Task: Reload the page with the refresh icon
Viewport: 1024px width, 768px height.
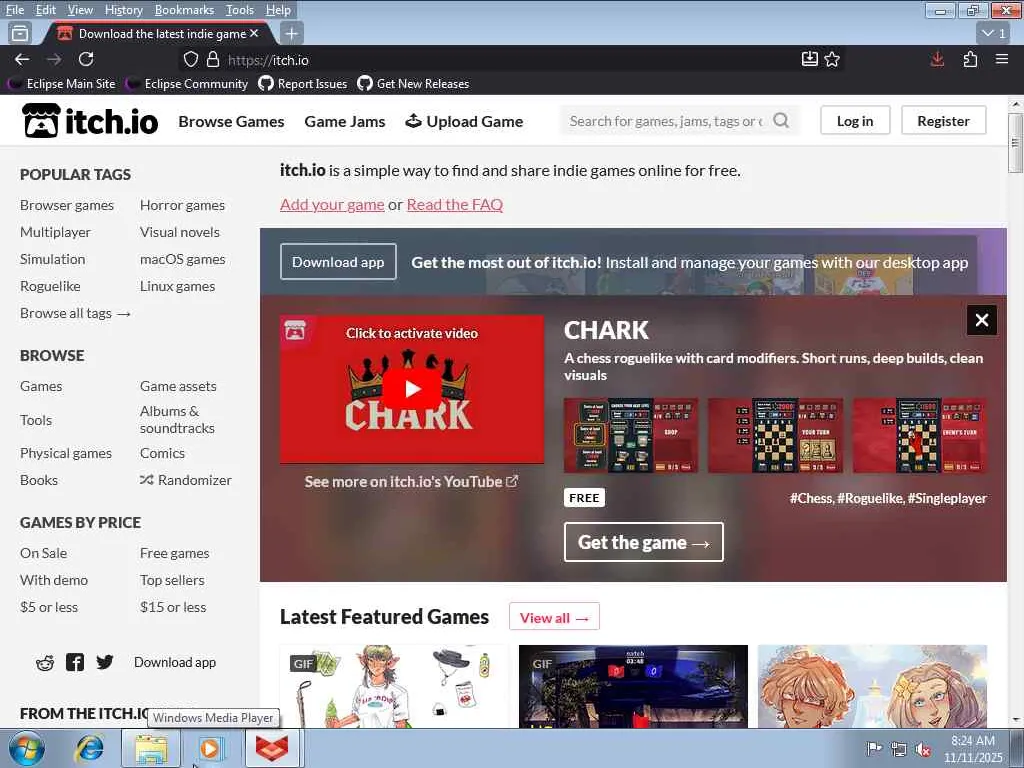Action: pyautogui.click(x=86, y=59)
